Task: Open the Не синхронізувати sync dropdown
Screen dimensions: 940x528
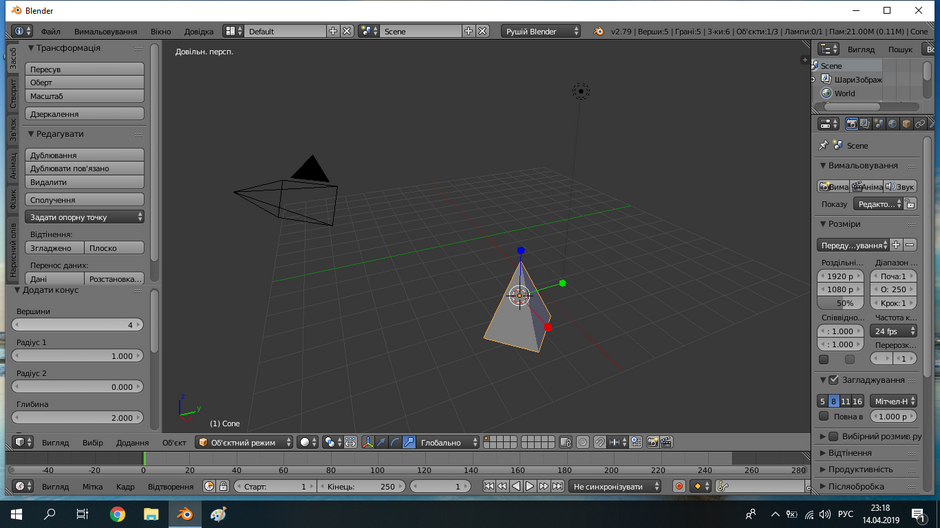Action: [x=615, y=486]
